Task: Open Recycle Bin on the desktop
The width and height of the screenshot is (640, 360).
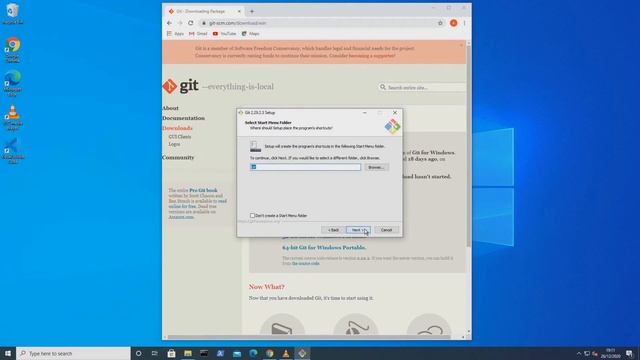Action: point(12,13)
